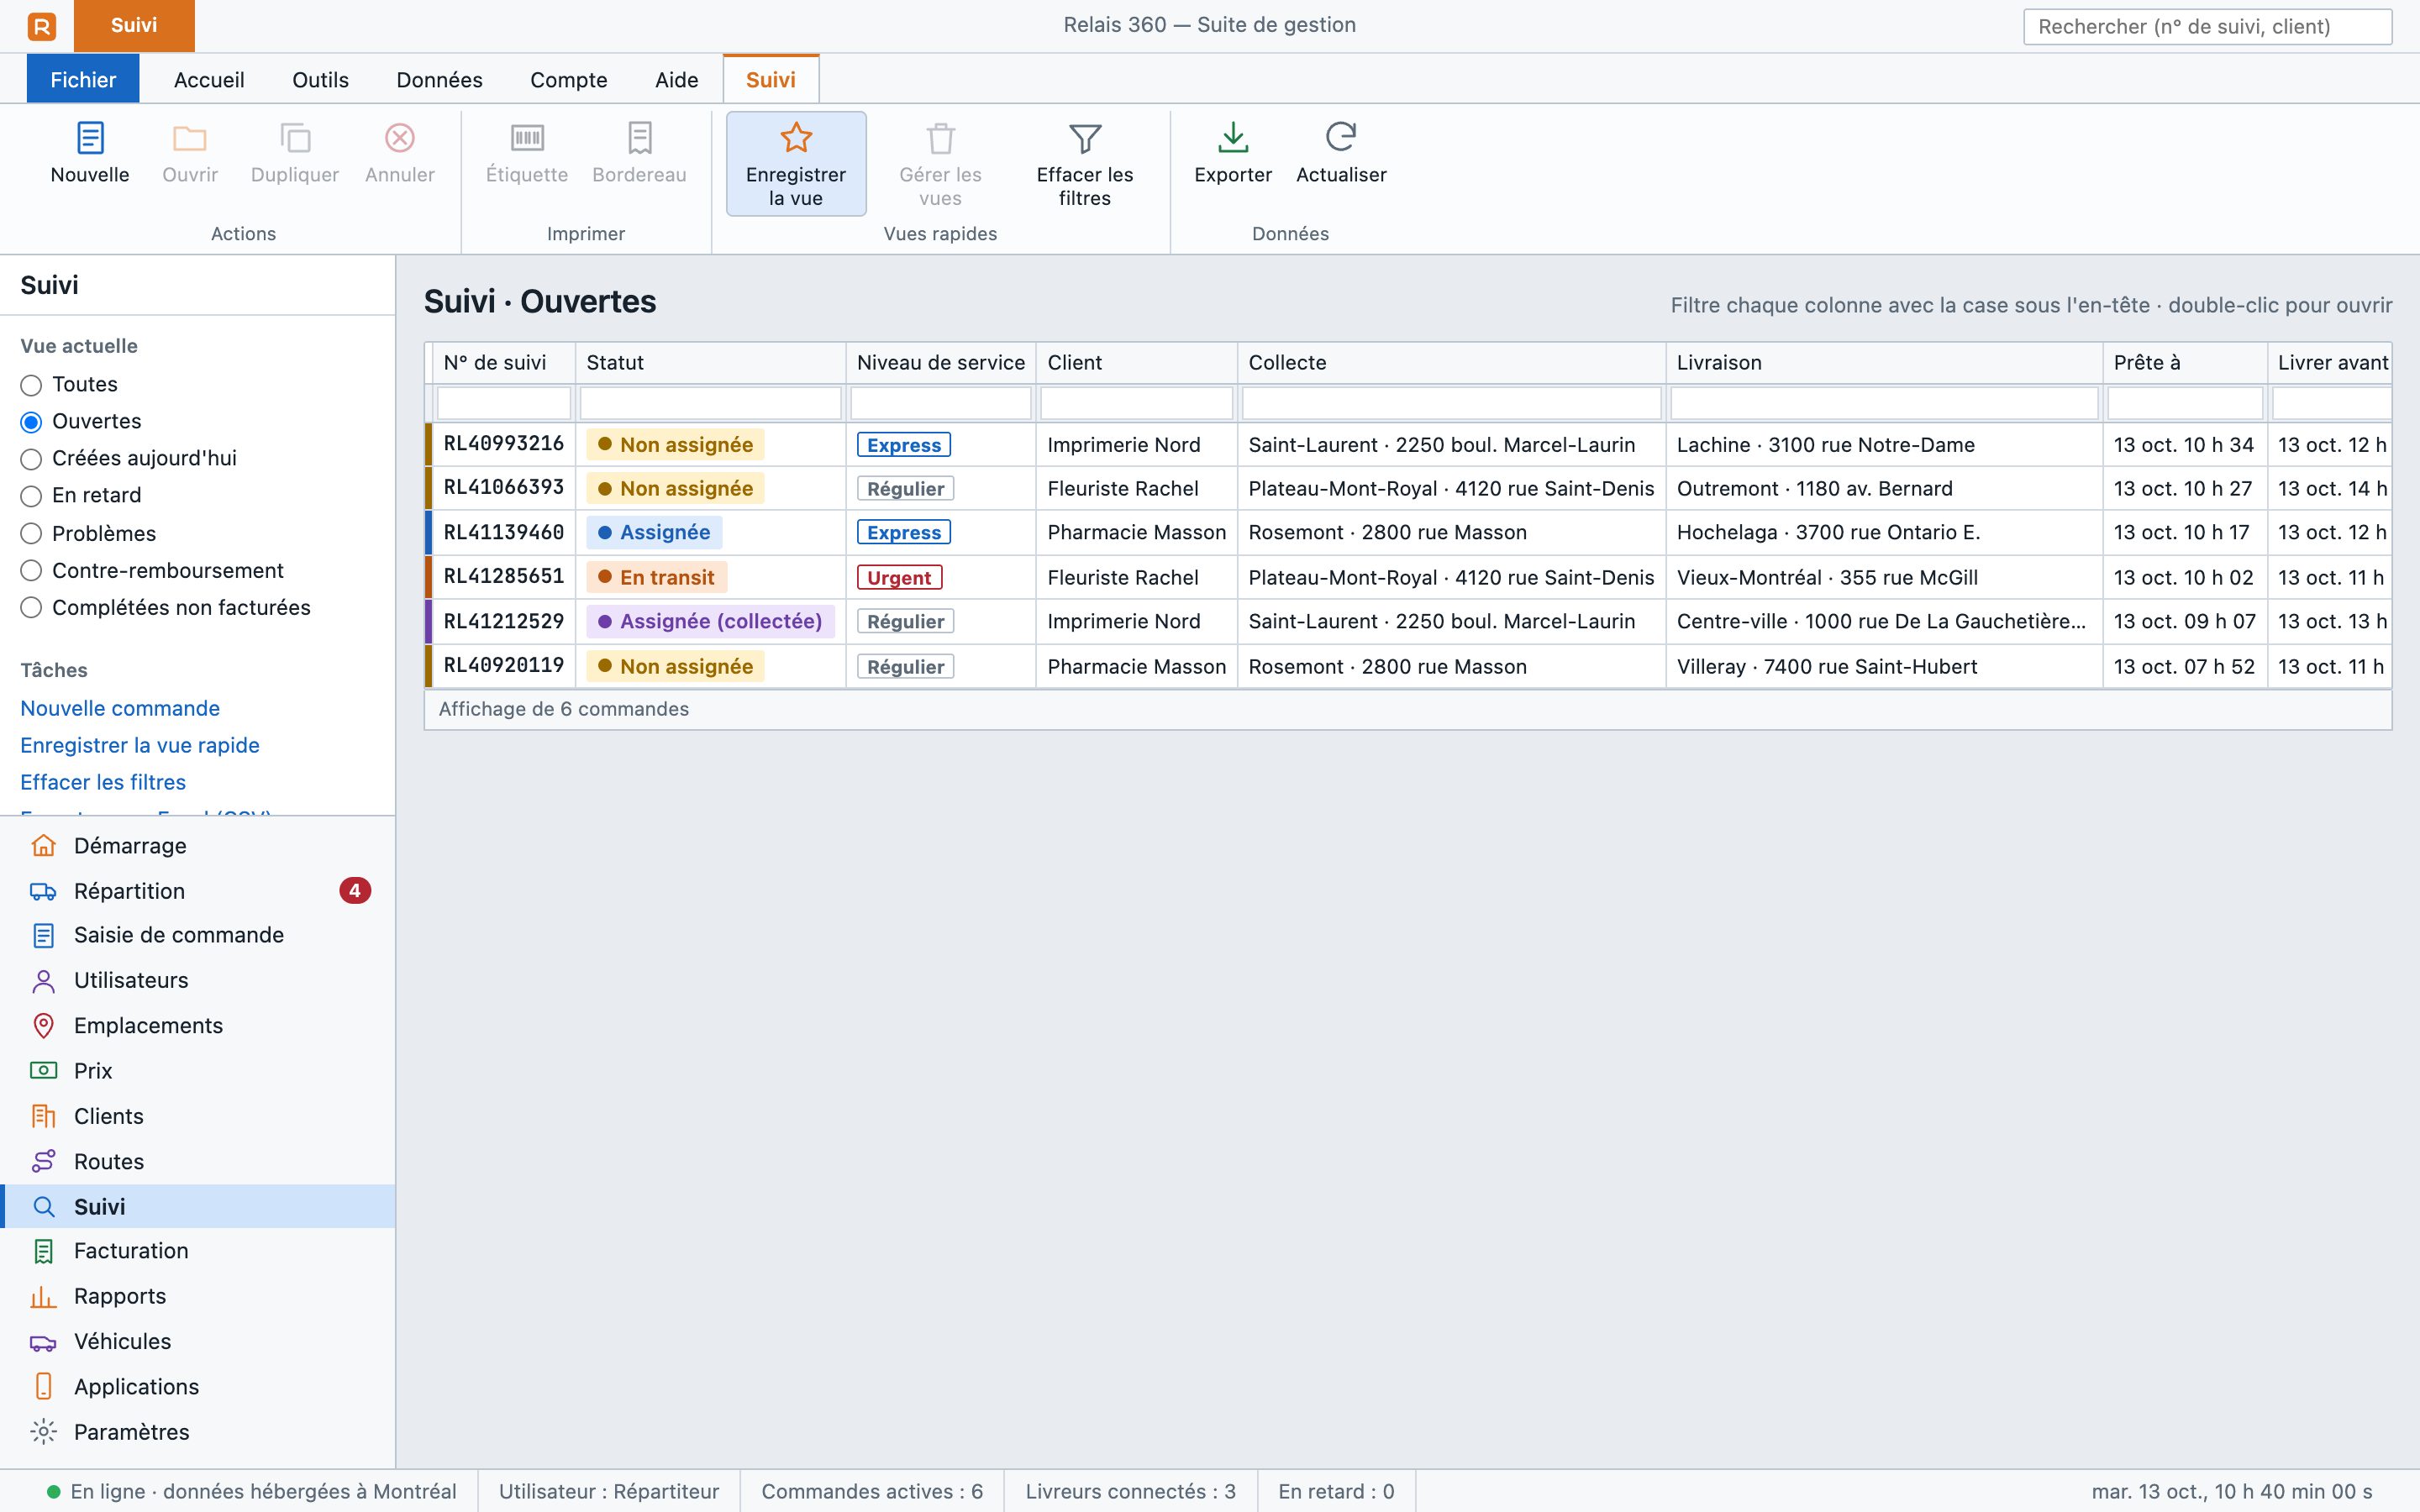The height and width of the screenshot is (1512, 2420).
Task: Click the Client column header
Action: pos(1137,363)
